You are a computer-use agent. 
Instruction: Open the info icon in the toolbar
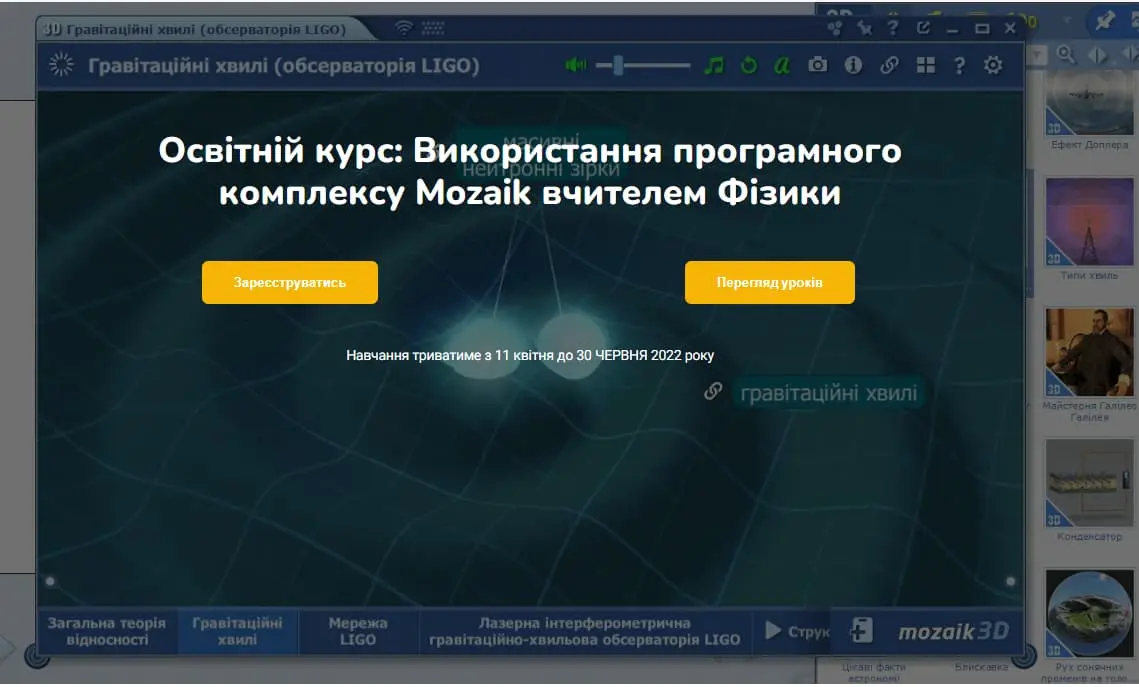(x=854, y=65)
